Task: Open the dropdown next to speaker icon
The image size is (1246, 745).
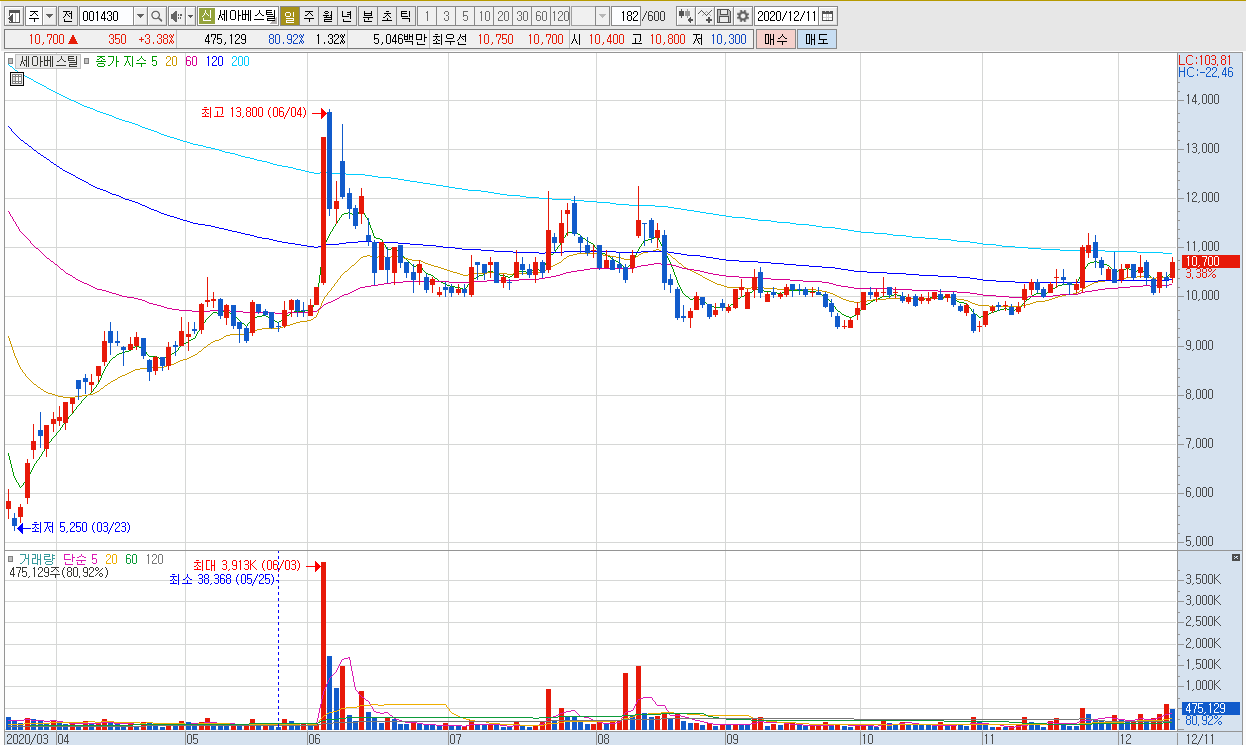Action: [190, 16]
